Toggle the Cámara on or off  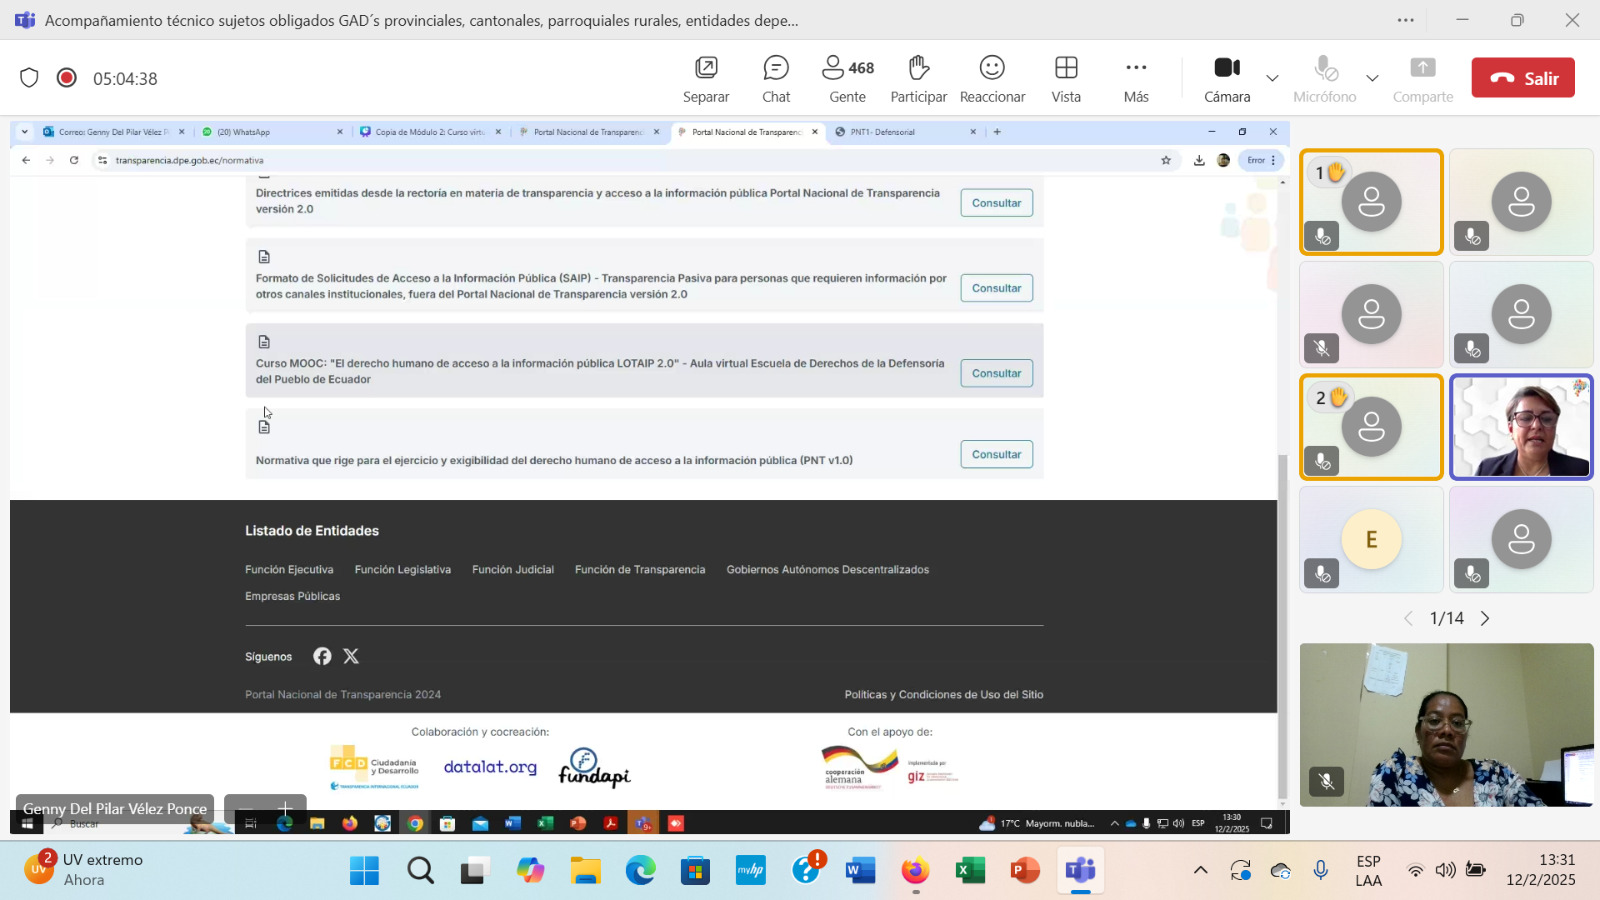[1227, 78]
